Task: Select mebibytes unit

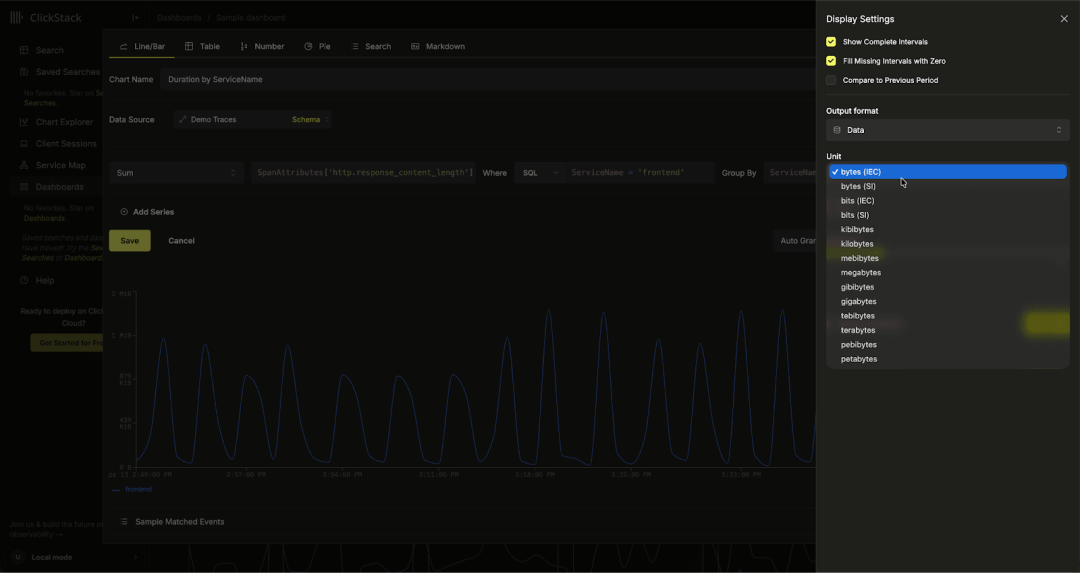Action: tap(947, 258)
